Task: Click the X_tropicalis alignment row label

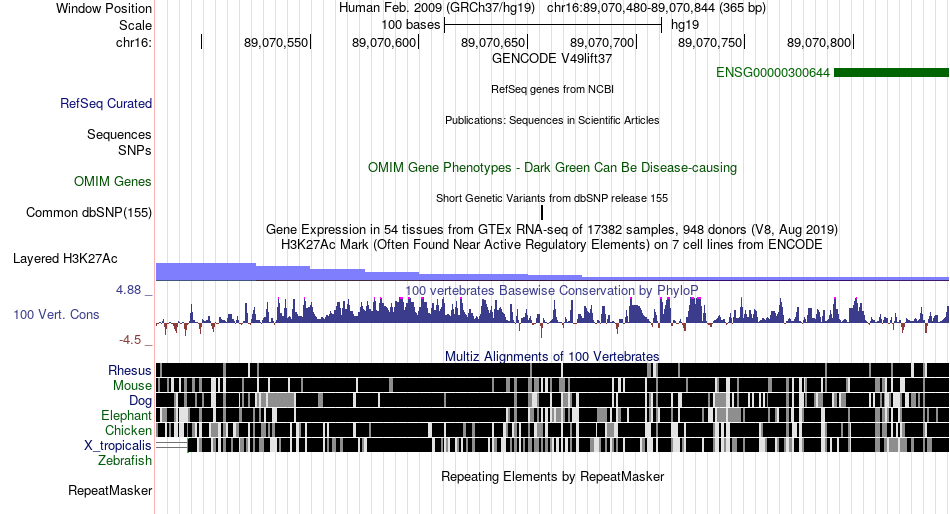Action: click(118, 446)
